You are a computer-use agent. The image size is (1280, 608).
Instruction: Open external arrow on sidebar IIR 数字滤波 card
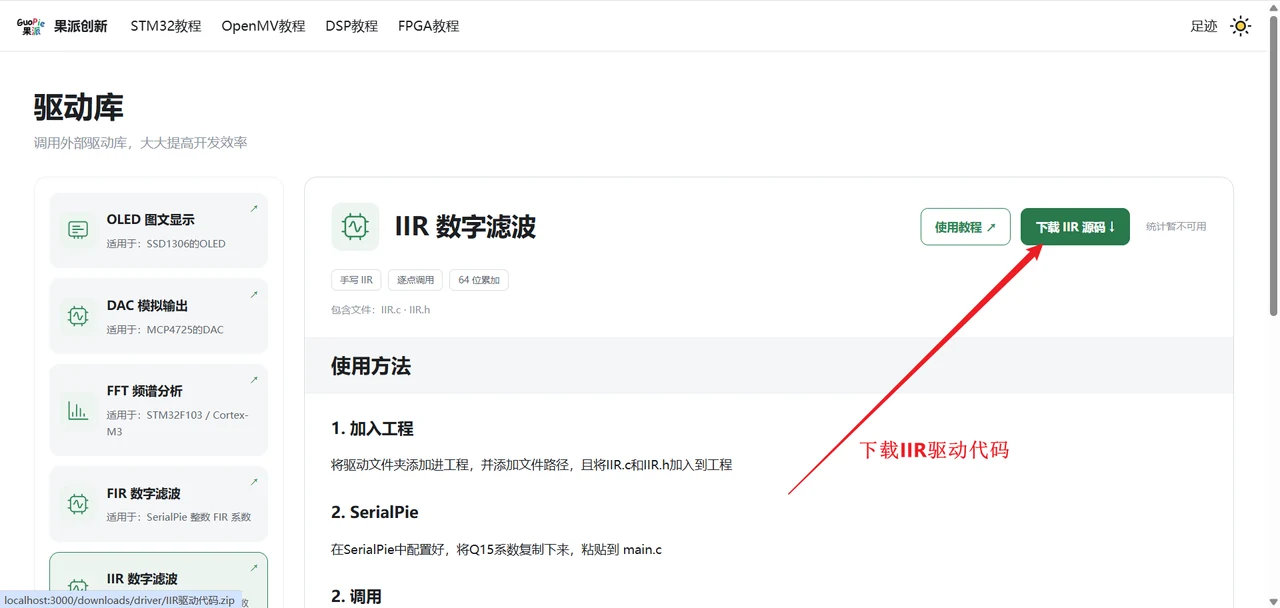click(254, 568)
